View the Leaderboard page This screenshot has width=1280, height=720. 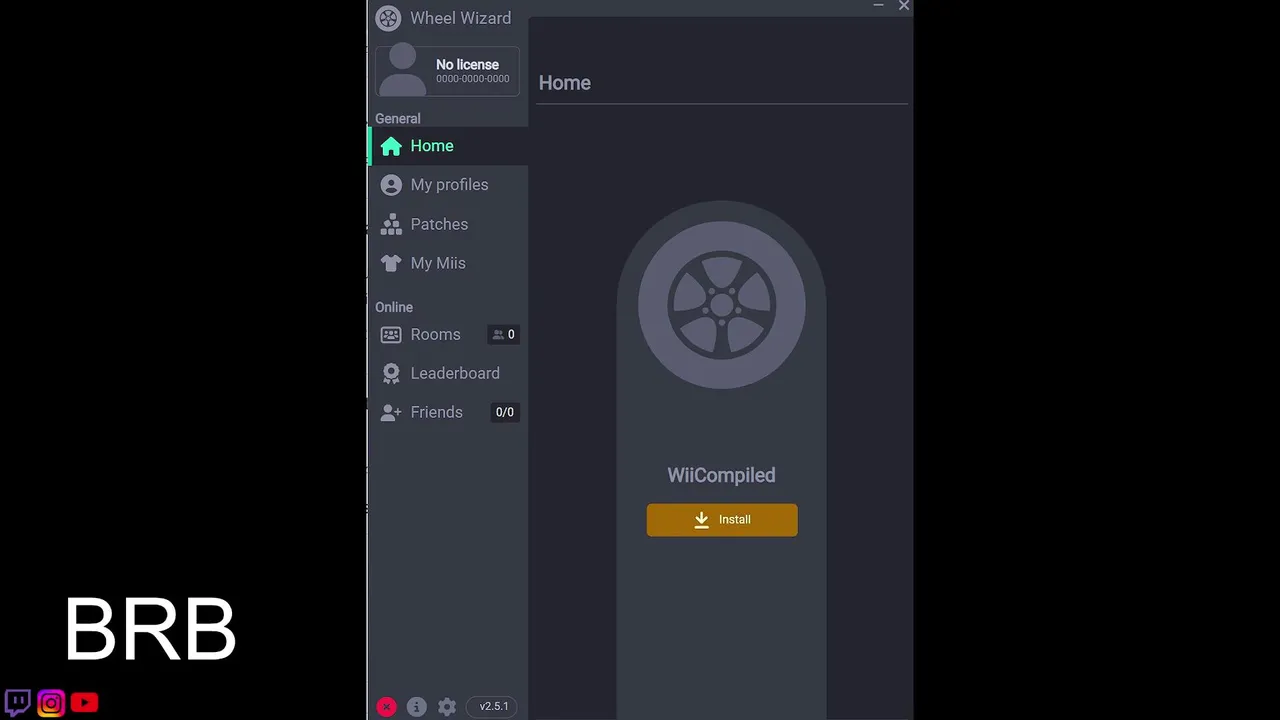[x=448, y=373]
